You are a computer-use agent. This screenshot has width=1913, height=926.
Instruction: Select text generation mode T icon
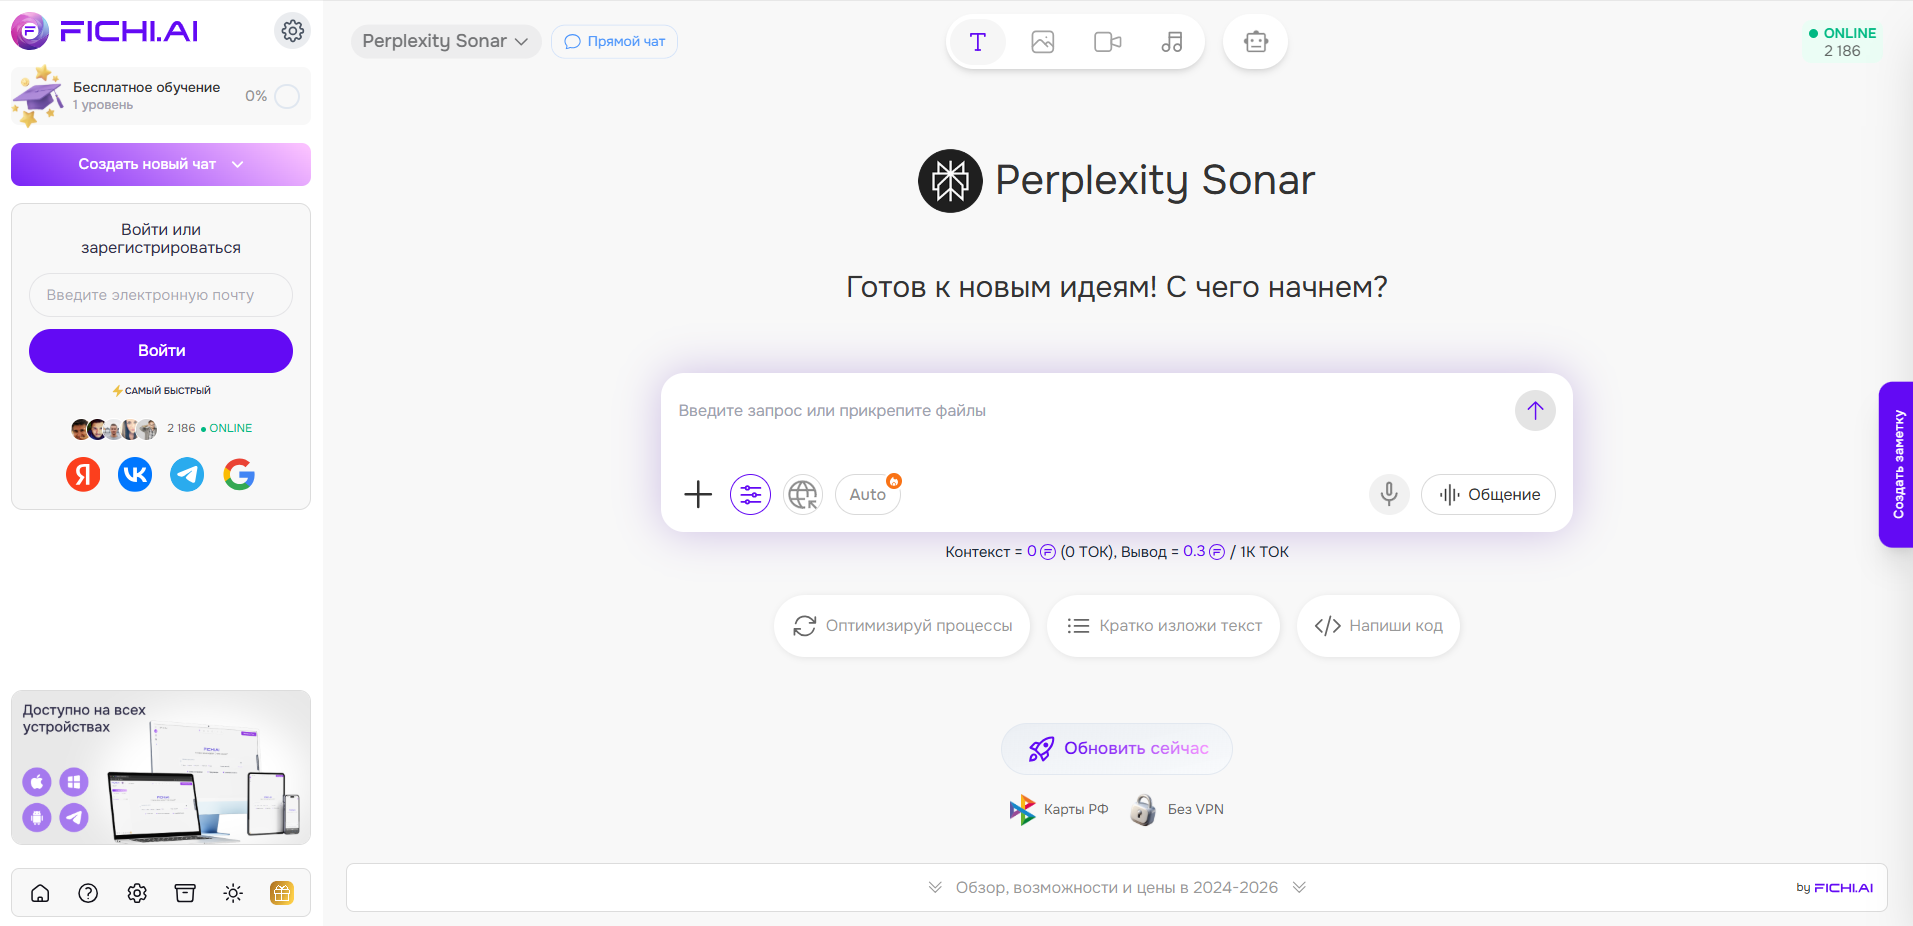pos(977,42)
